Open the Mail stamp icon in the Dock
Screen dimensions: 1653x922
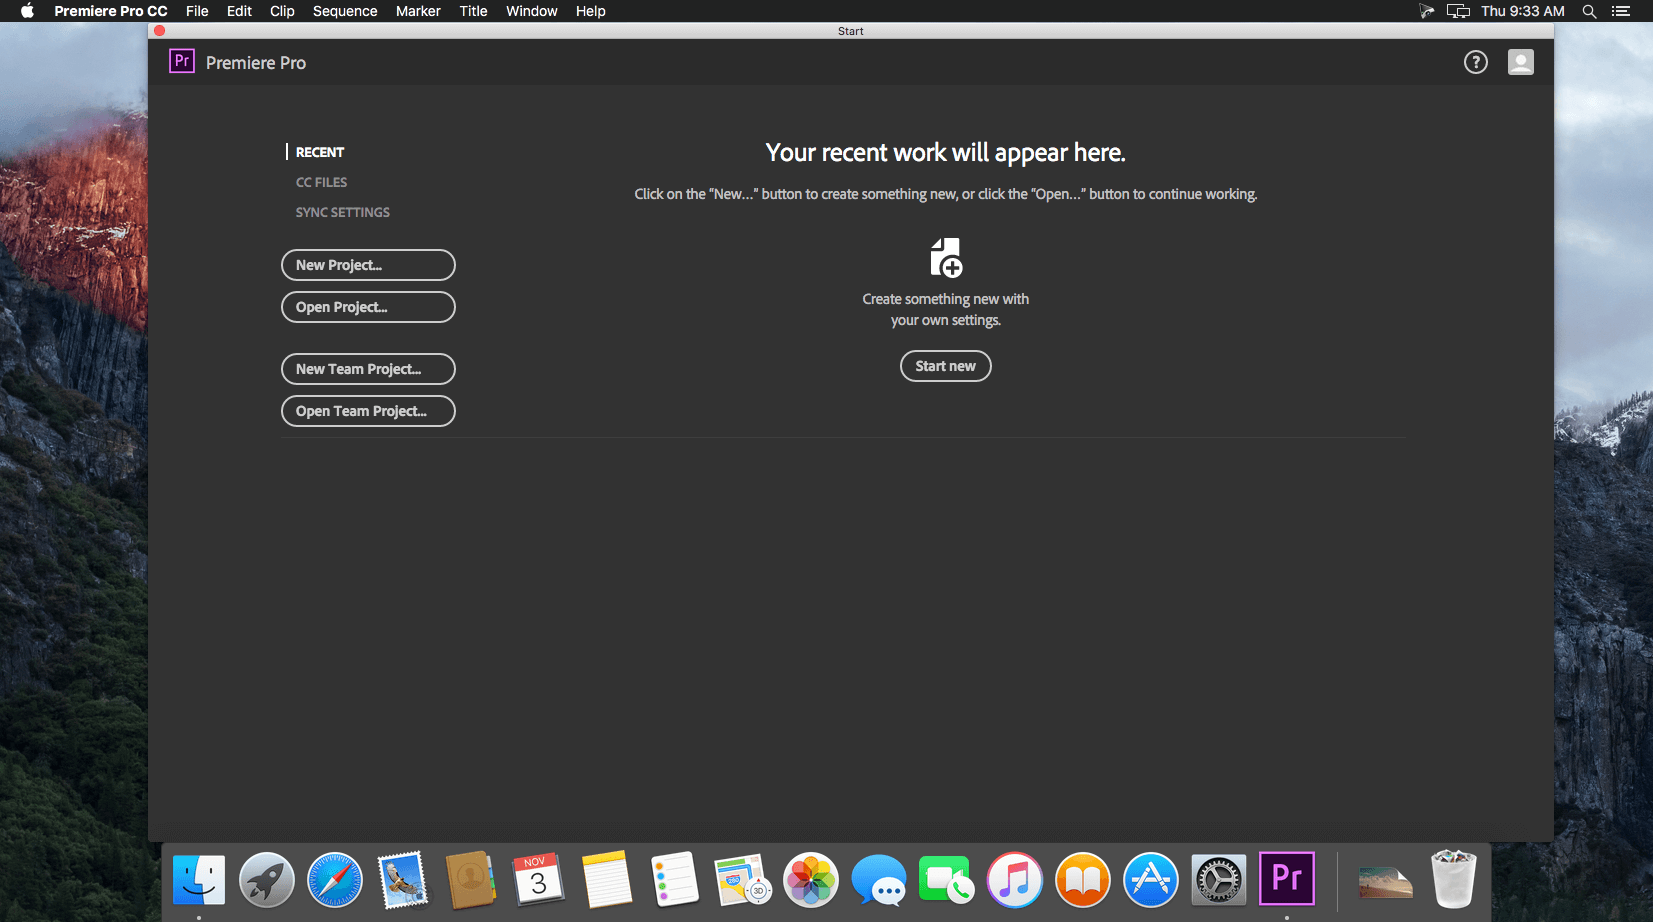403,880
